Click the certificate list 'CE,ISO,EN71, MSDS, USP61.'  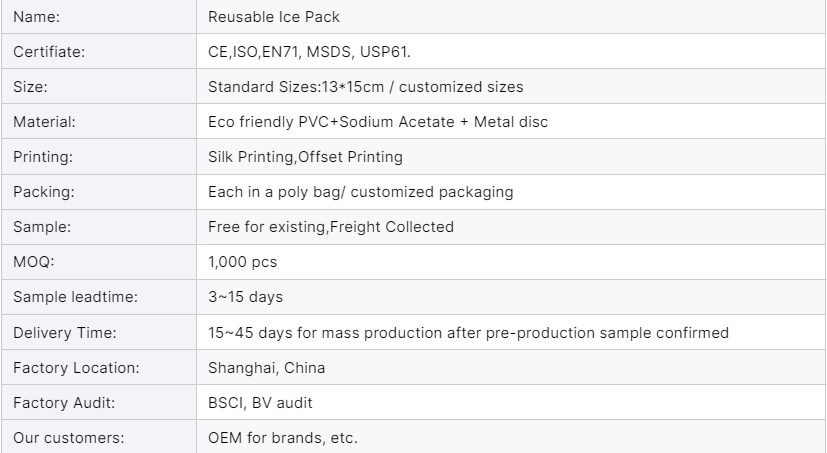coord(309,52)
